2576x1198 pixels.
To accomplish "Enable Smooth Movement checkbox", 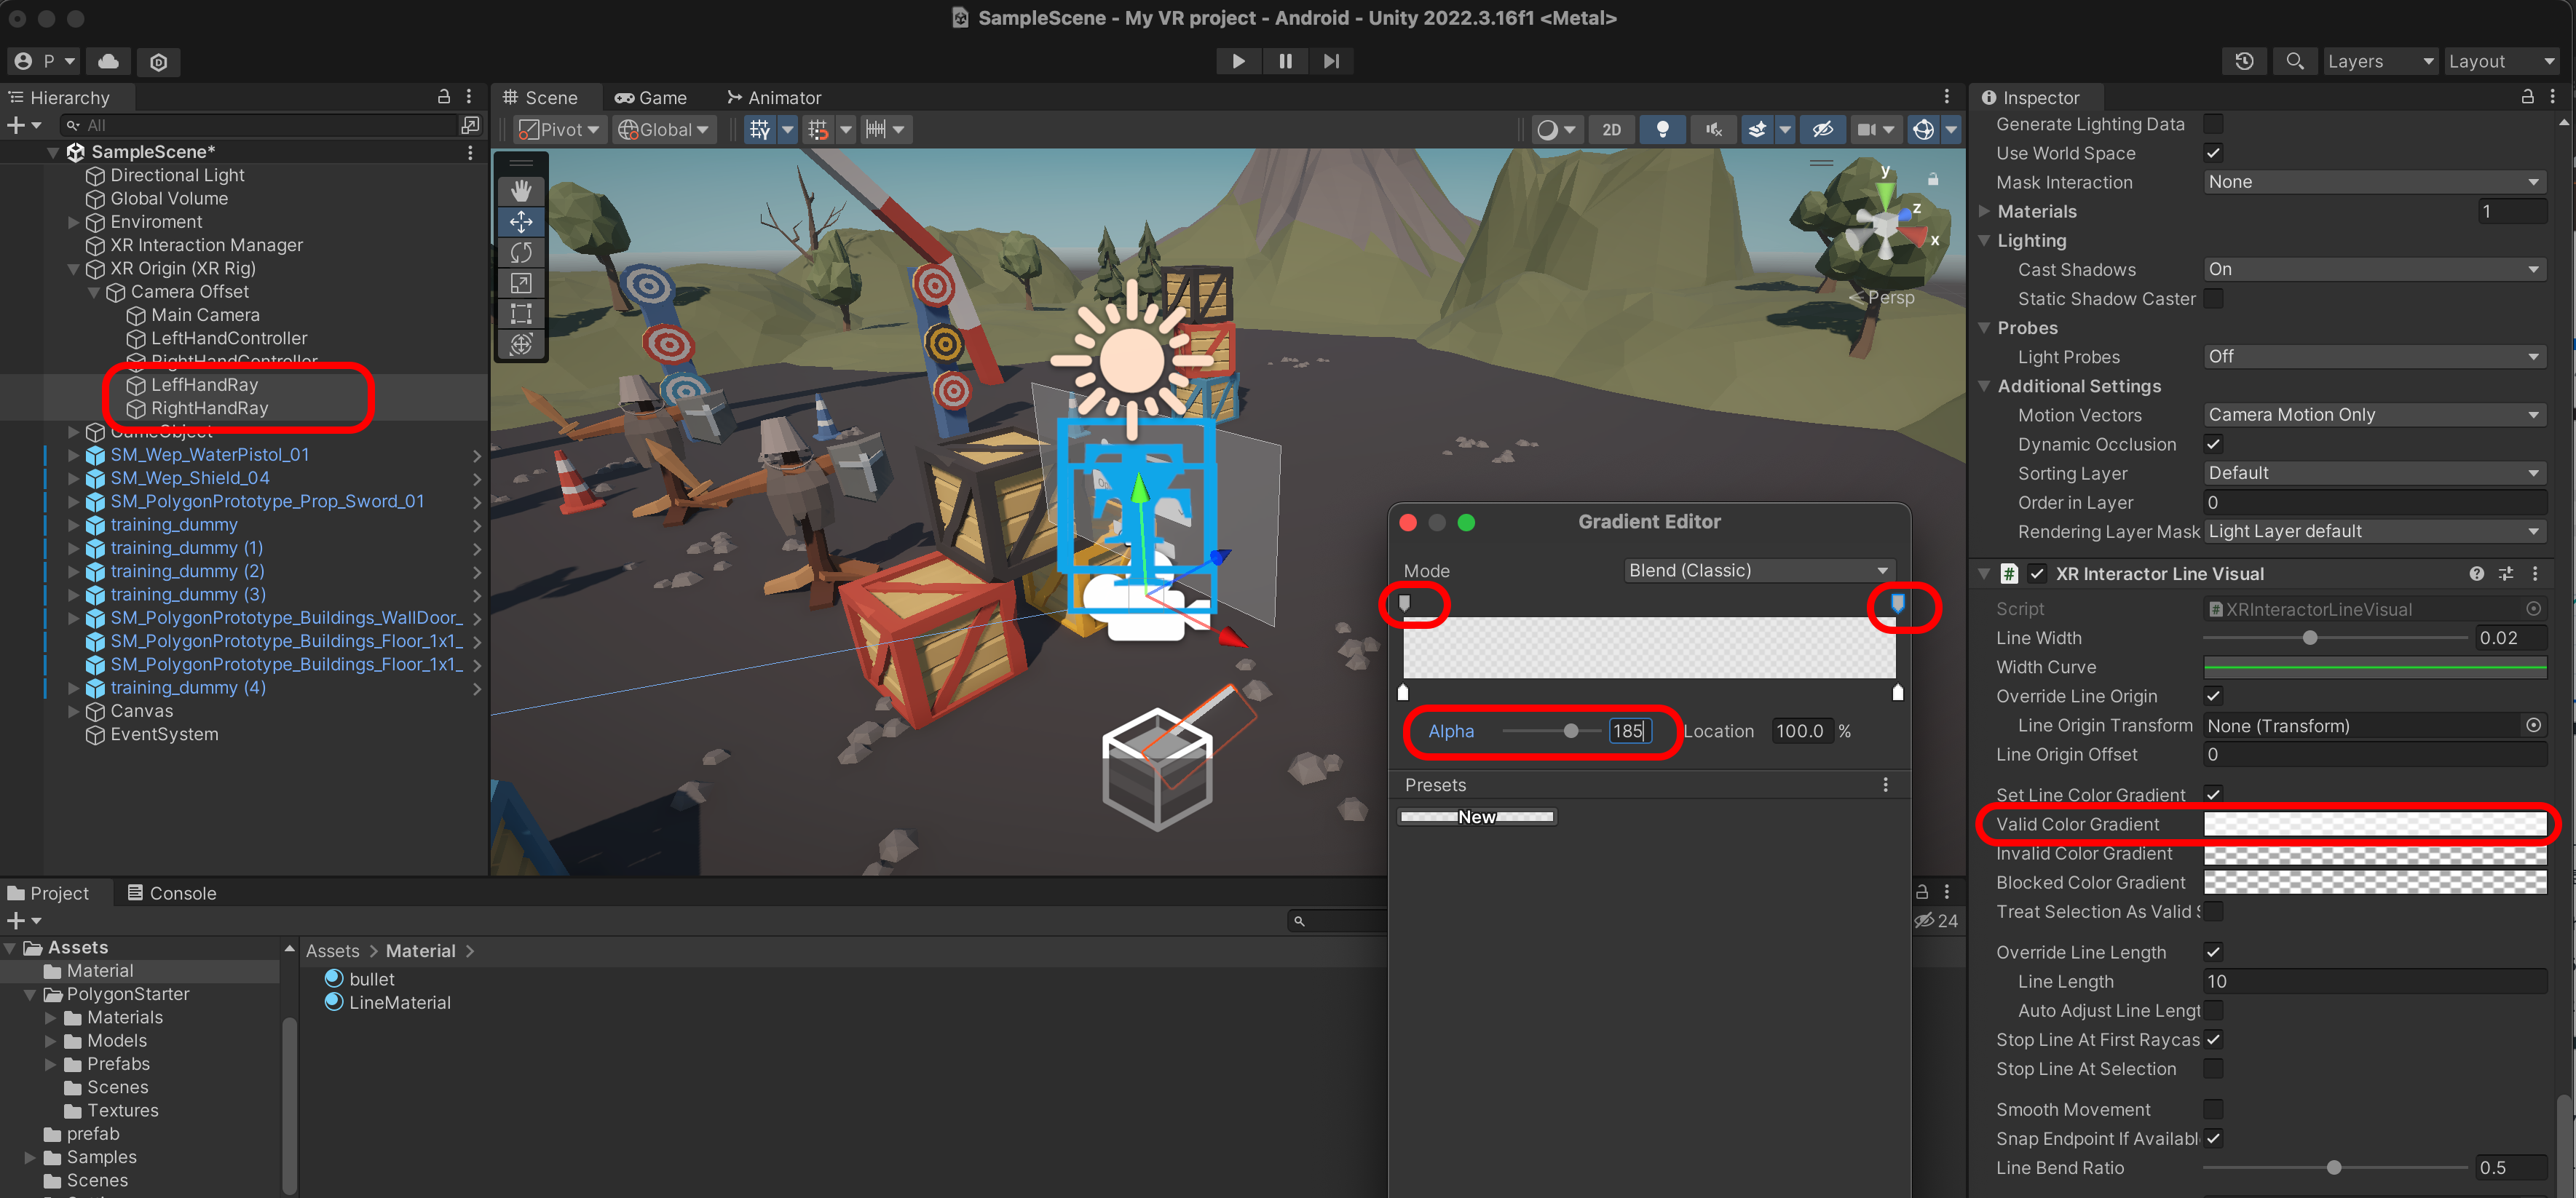I will point(2212,1109).
